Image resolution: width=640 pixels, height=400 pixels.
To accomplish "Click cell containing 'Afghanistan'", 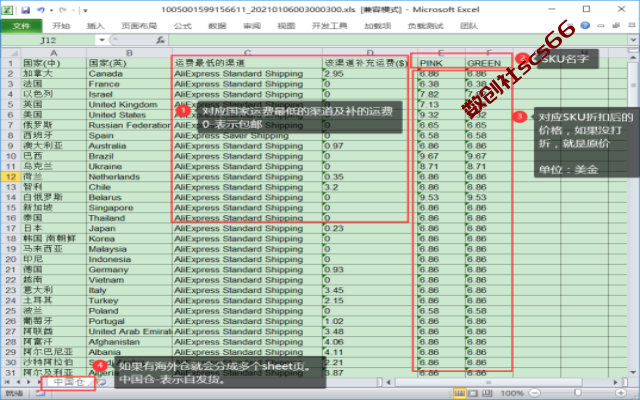I will coord(129,342).
